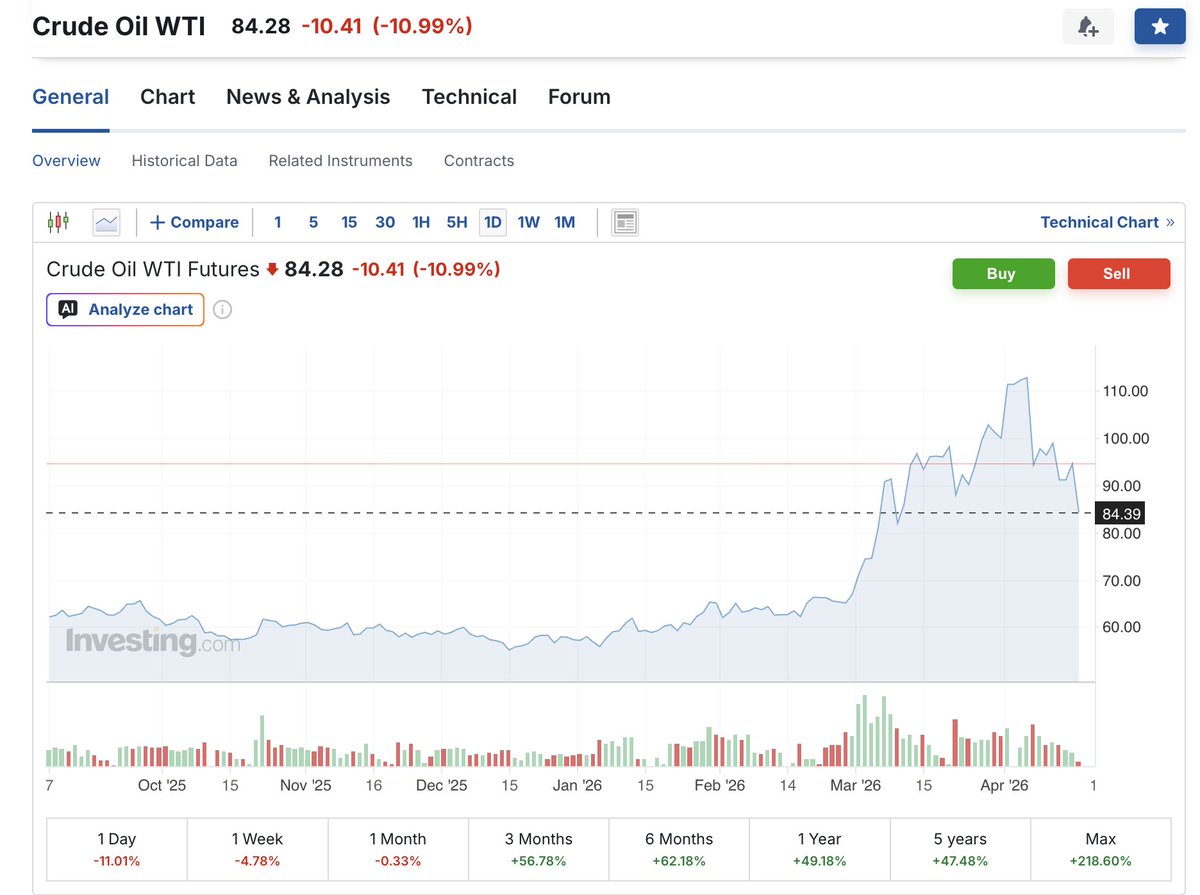The image size is (1200, 895).
Task: Click the create alert bell icon
Action: tap(1088, 27)
